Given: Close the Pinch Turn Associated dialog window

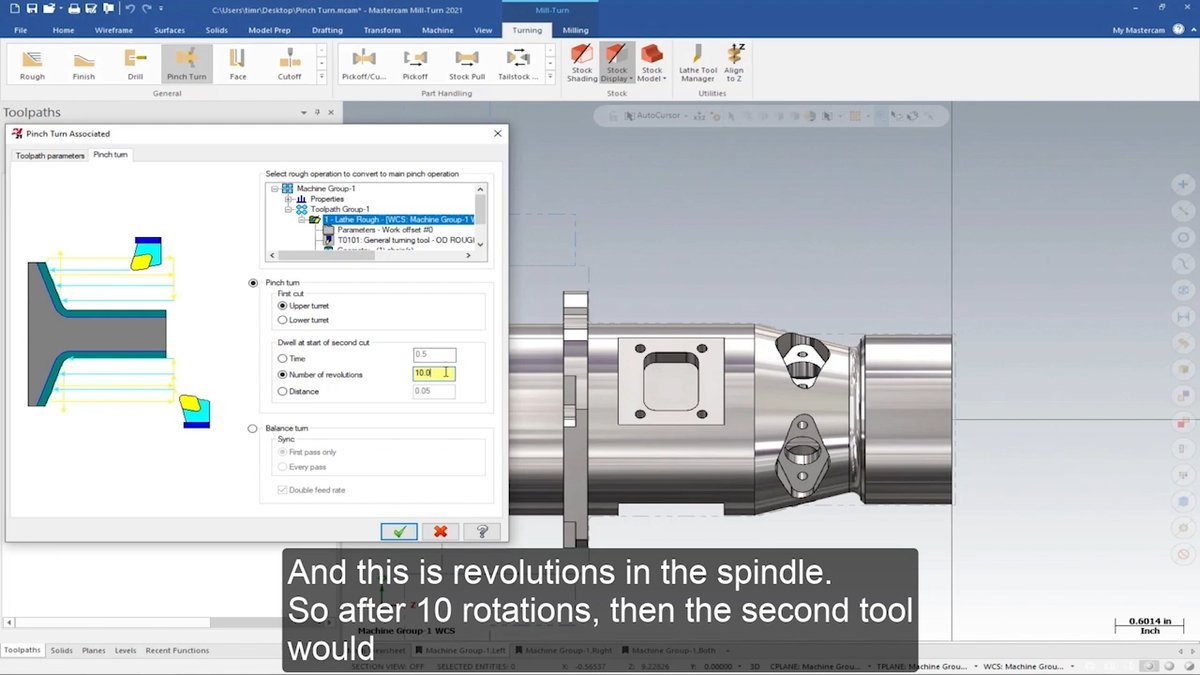Looking at the screenshot, I should [x=498, y=133].
